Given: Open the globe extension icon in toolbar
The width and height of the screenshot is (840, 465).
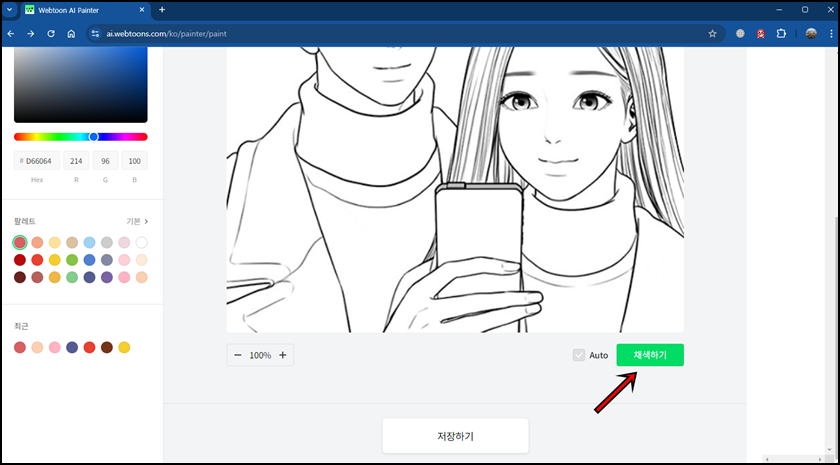Looking at the screenshot, I should (740, 34).
